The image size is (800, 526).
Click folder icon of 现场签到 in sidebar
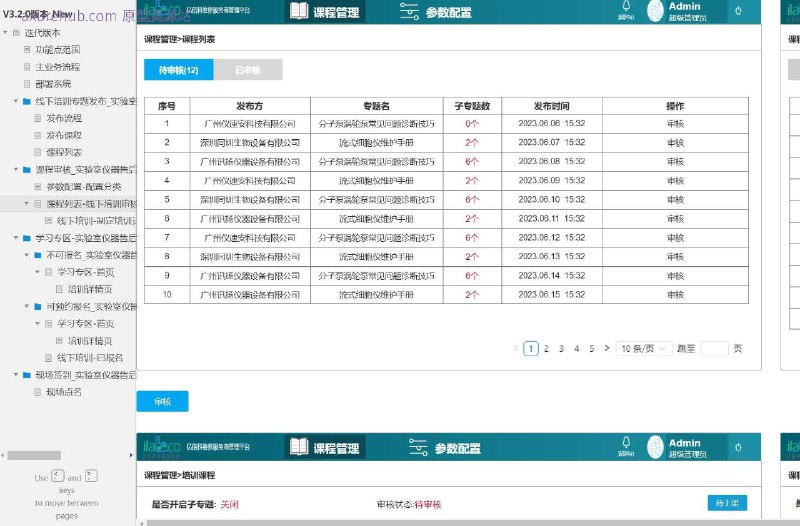tap(27, 375)
